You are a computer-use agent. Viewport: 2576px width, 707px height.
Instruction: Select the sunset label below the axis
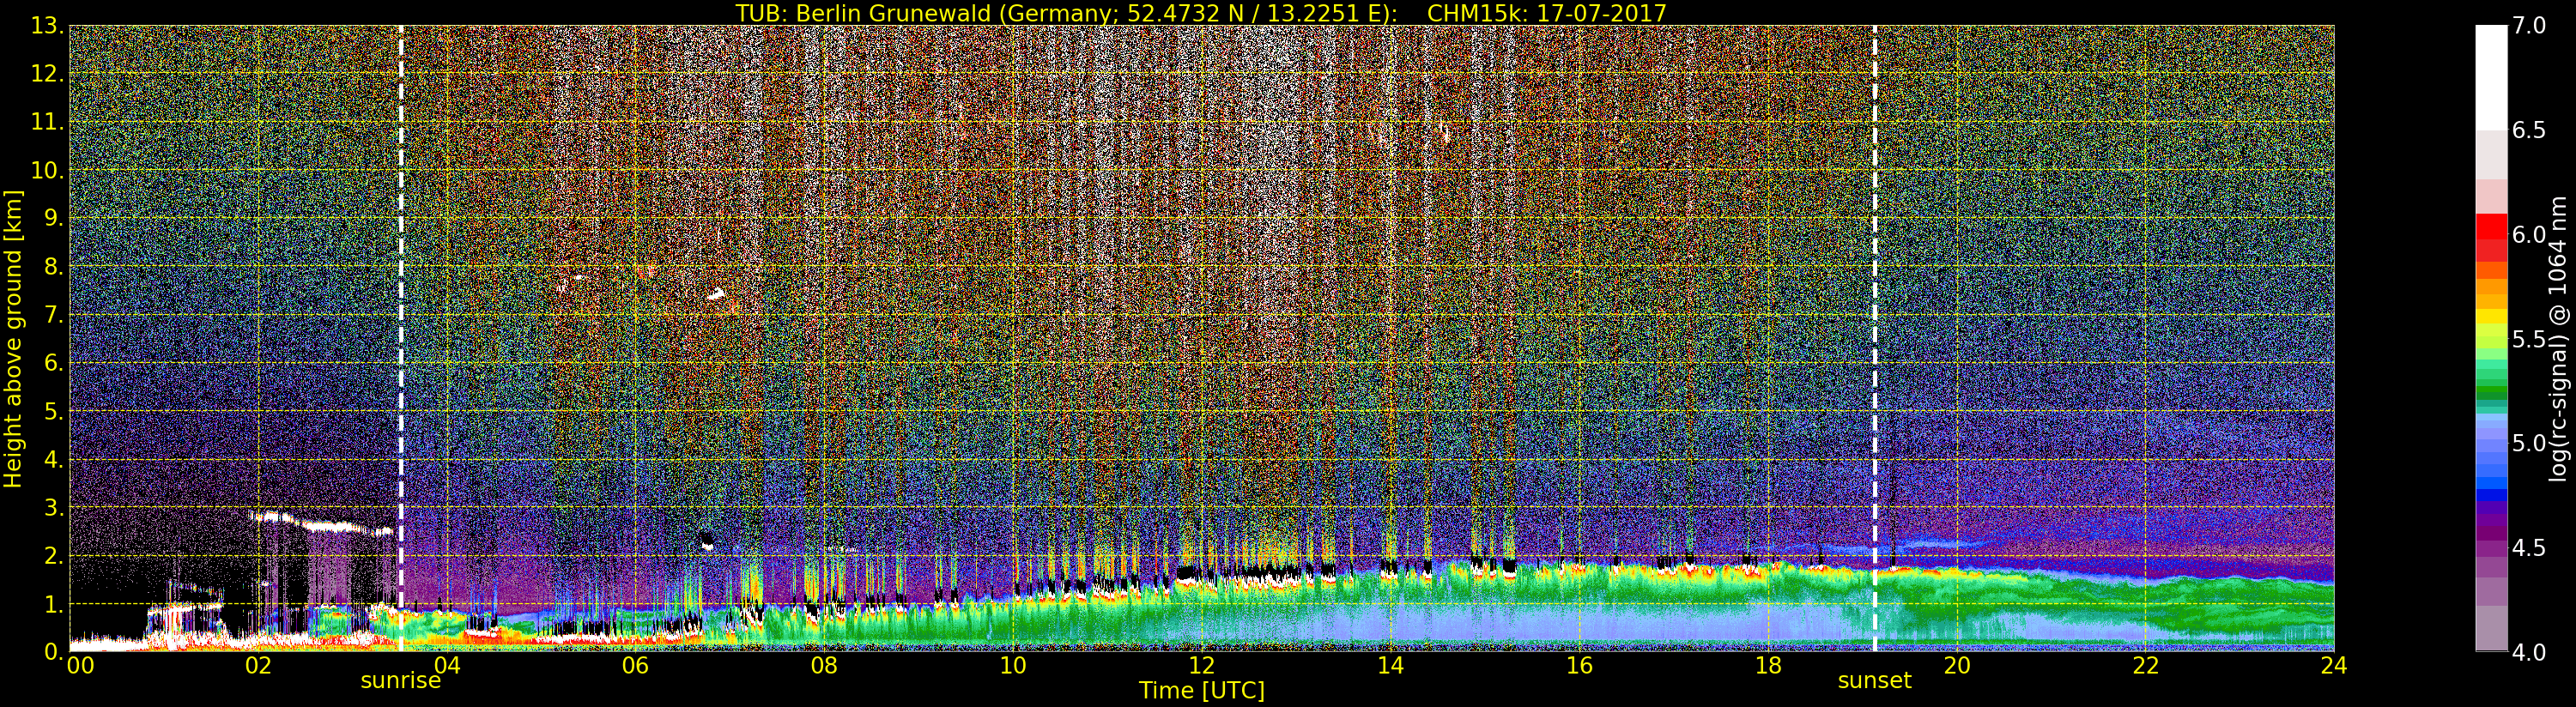pyautogui.click(x=1874, y=681)
